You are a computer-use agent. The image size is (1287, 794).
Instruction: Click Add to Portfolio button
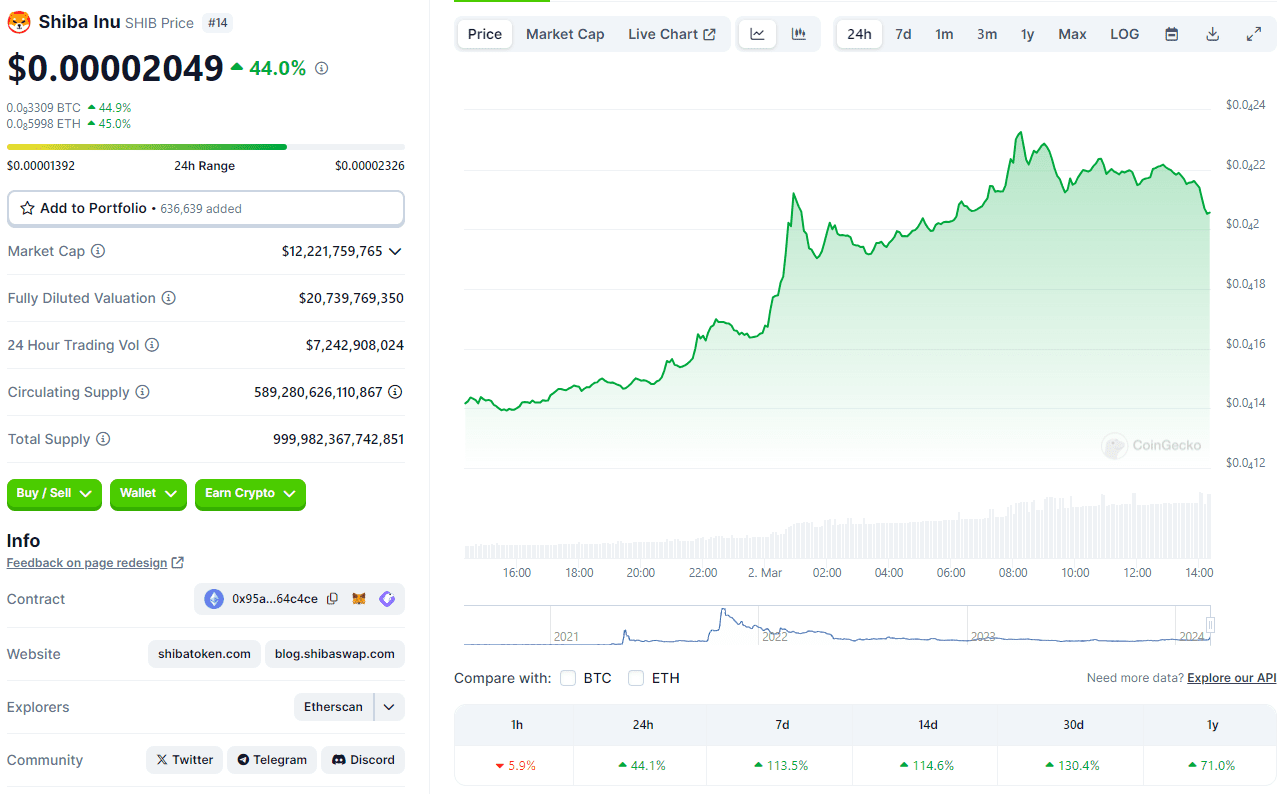click(206, 209)
